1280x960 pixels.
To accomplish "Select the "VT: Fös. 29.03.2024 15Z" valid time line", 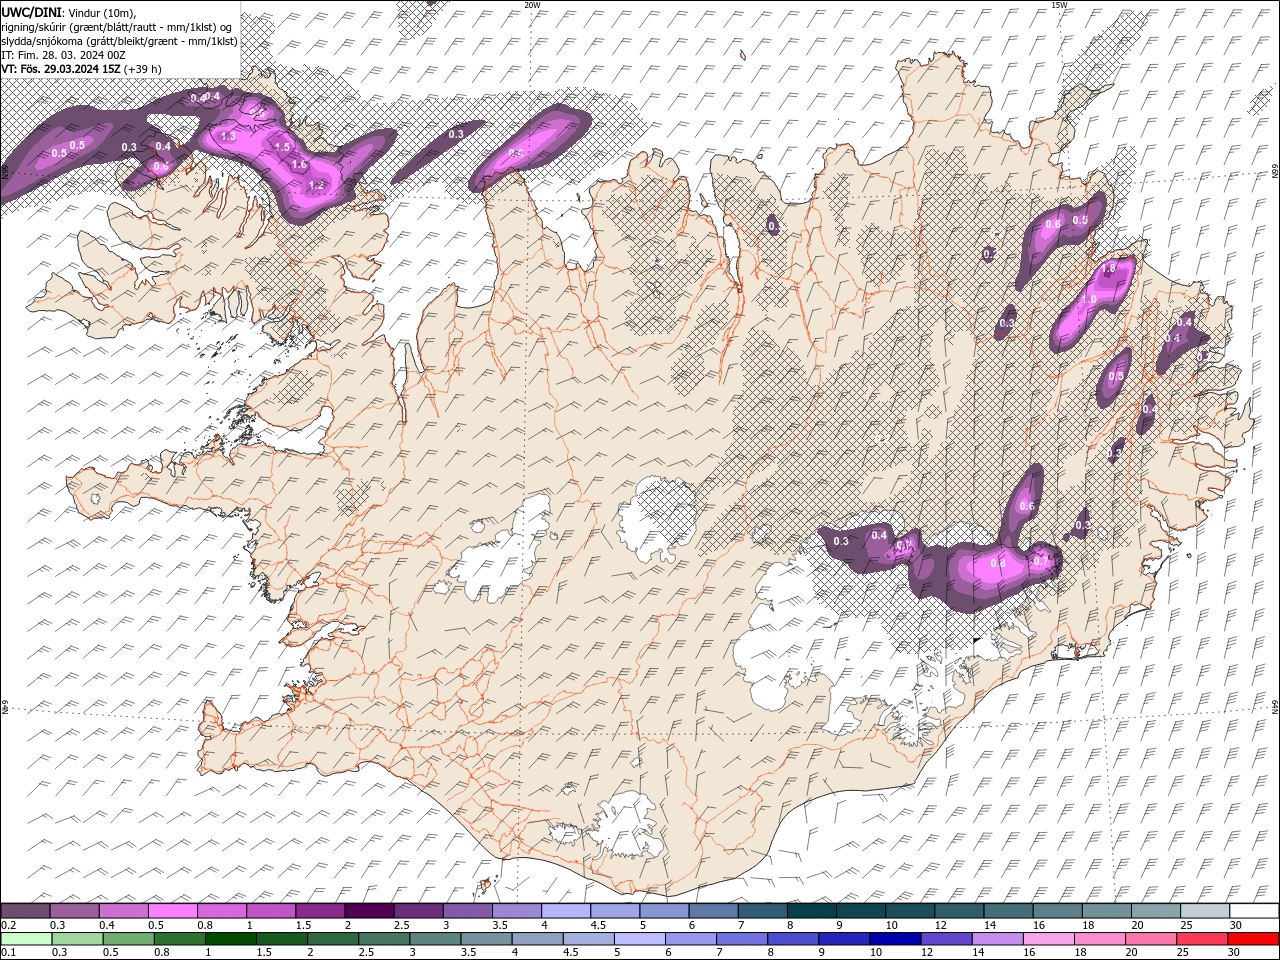I will point(61,69).
